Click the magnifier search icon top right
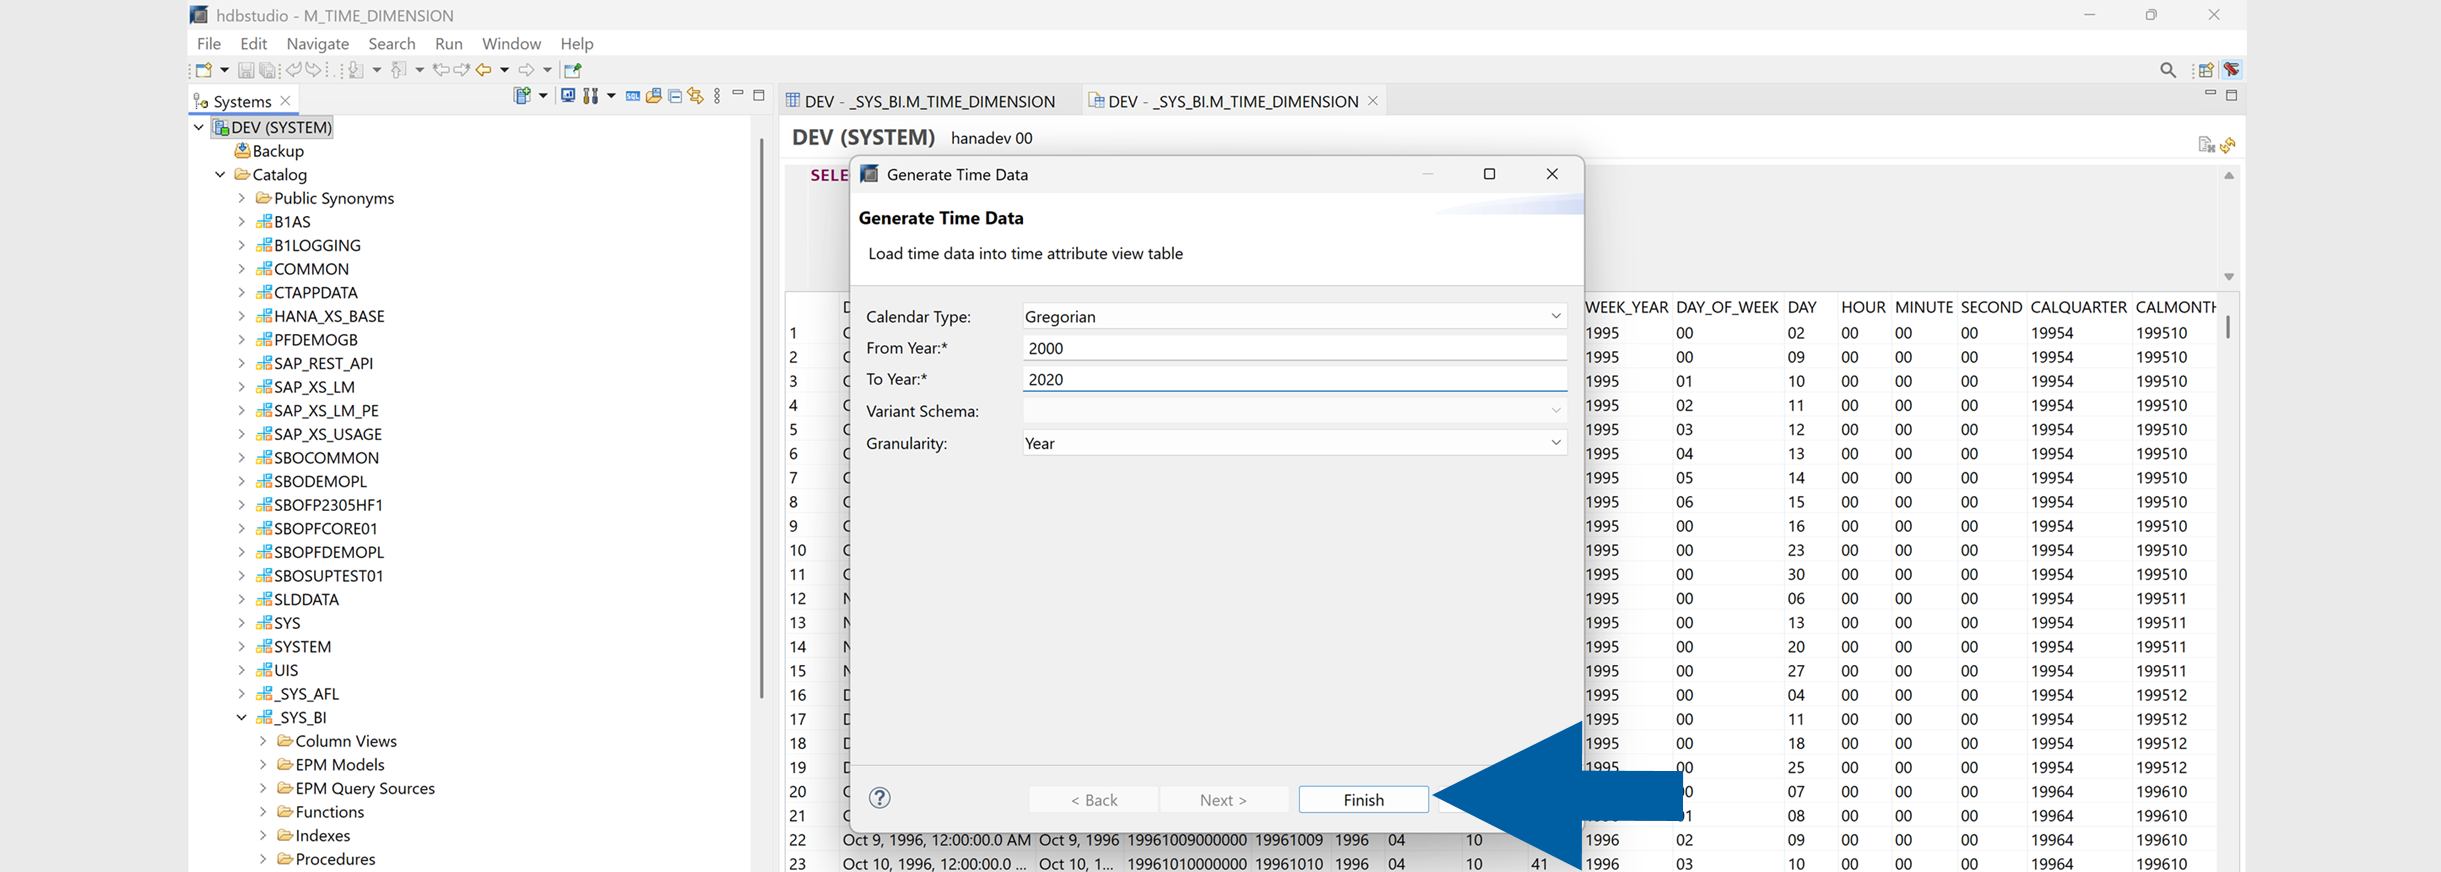 (x=2168, y=70)
